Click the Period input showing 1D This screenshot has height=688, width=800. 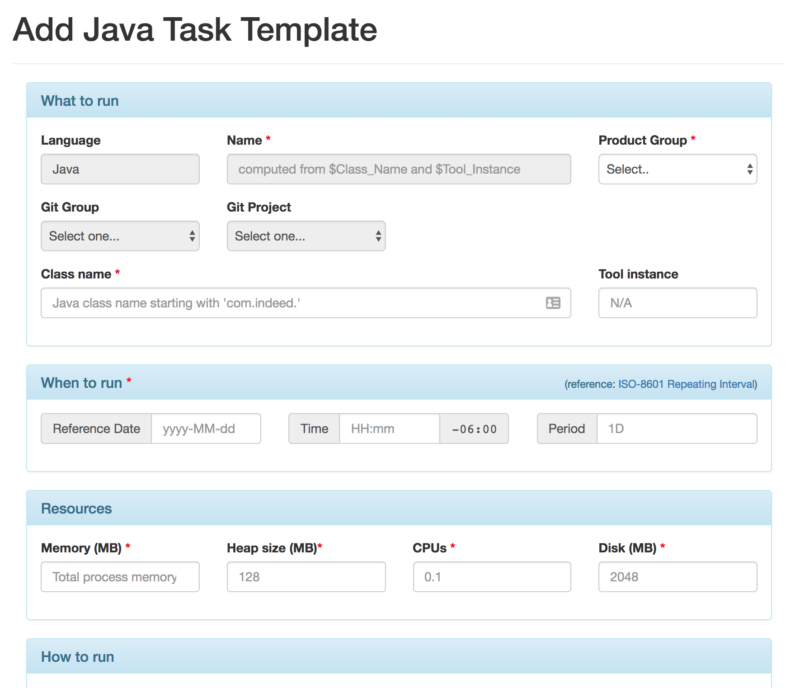pyautogui.click(x=677, y=429)
